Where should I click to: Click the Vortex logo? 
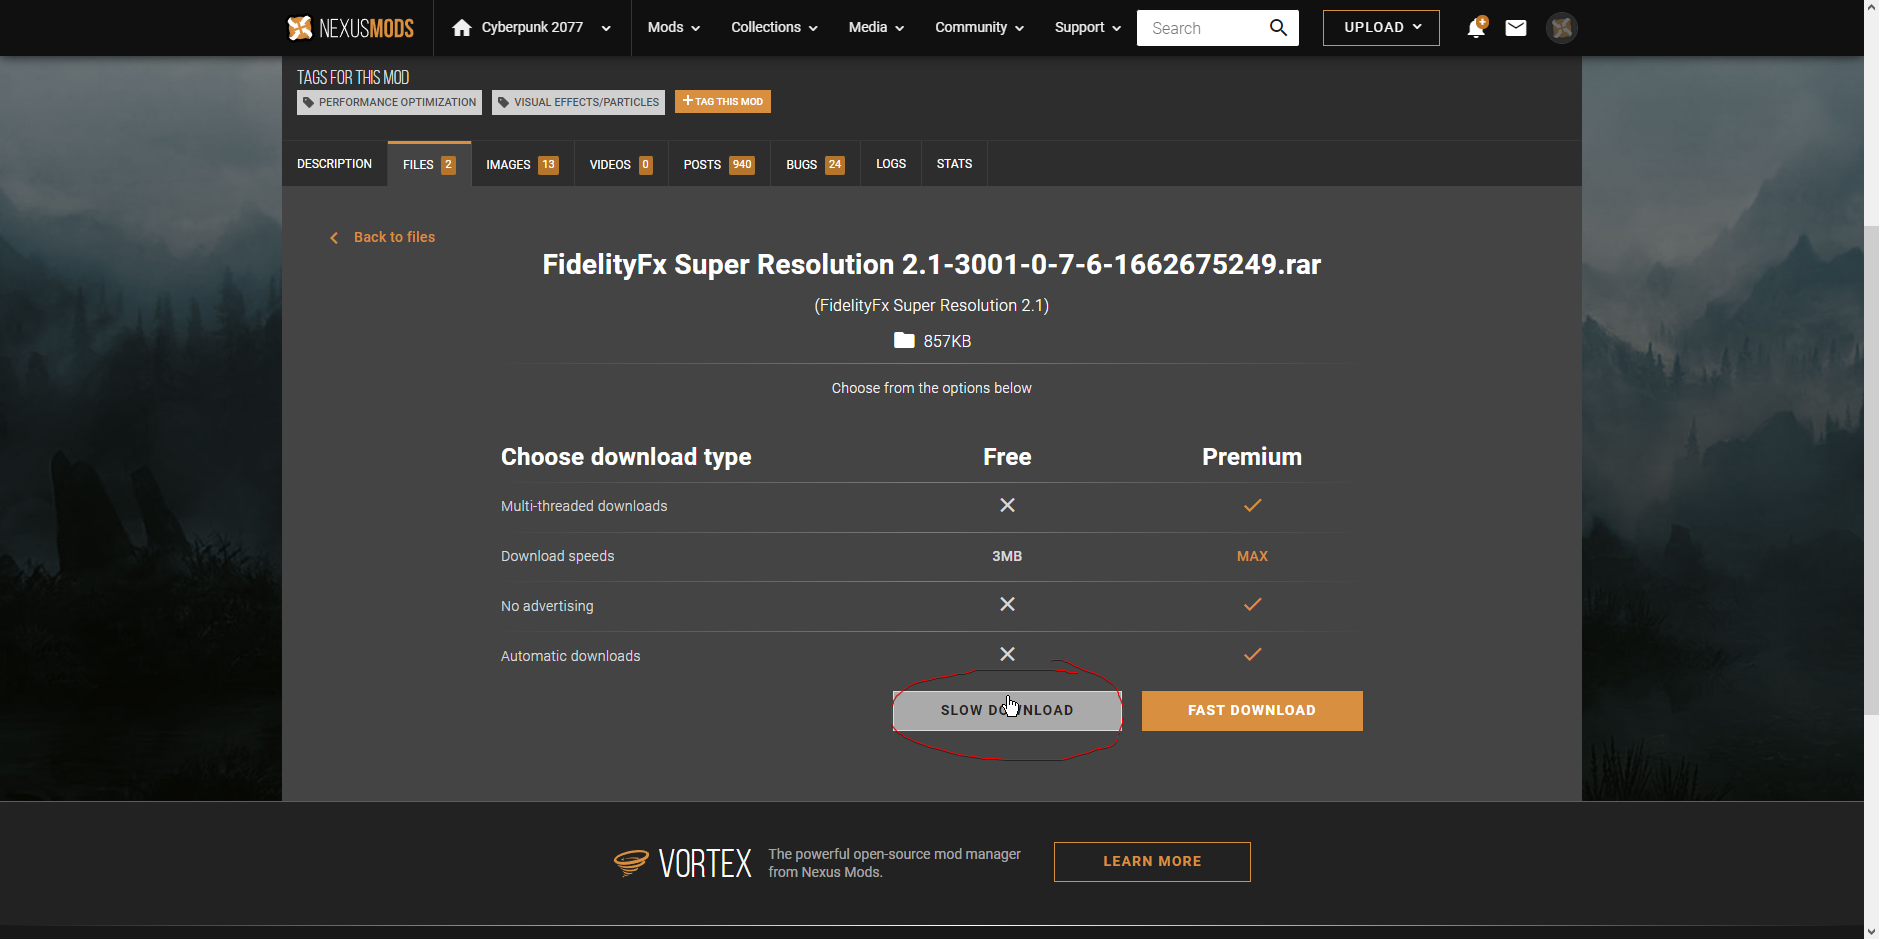682,862
